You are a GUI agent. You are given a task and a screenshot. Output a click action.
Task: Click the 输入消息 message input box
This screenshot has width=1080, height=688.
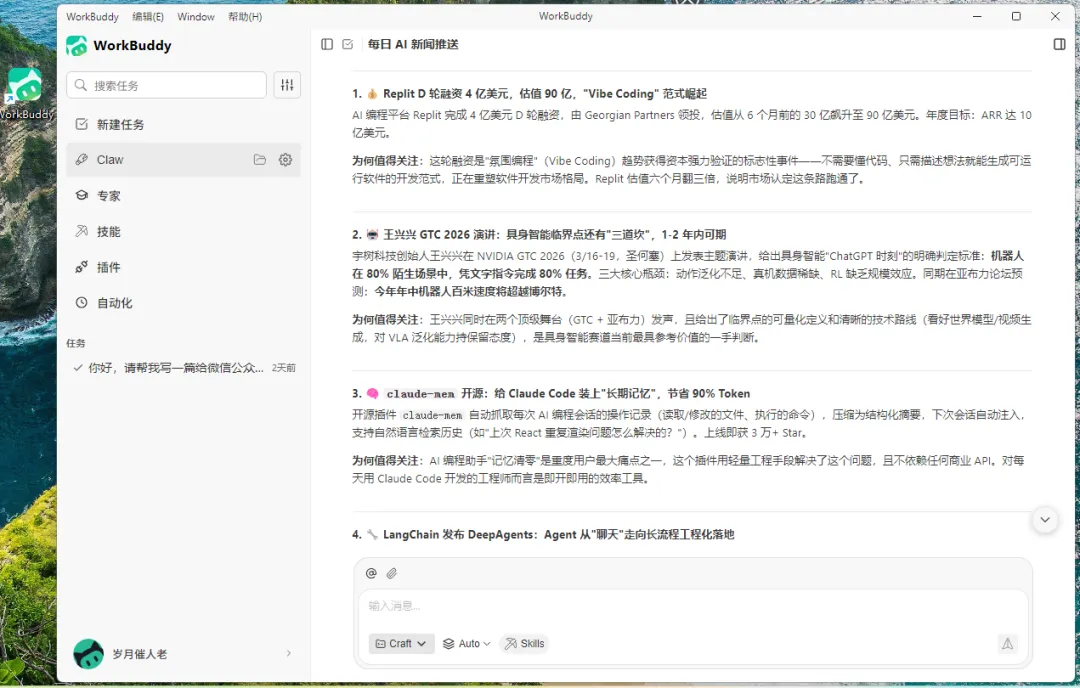point(693,606)
